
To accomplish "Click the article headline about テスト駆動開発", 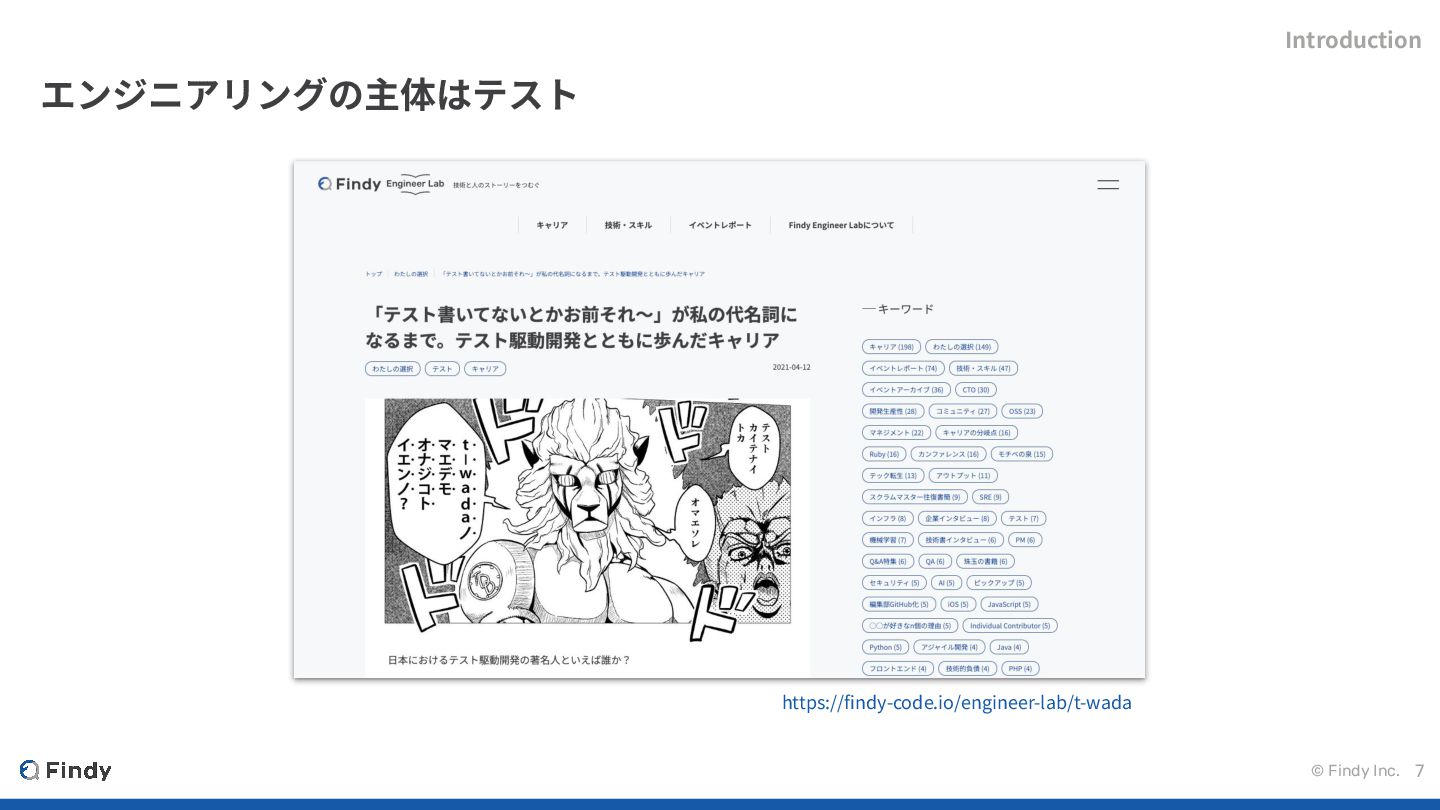I will click(x=581, y=328).
